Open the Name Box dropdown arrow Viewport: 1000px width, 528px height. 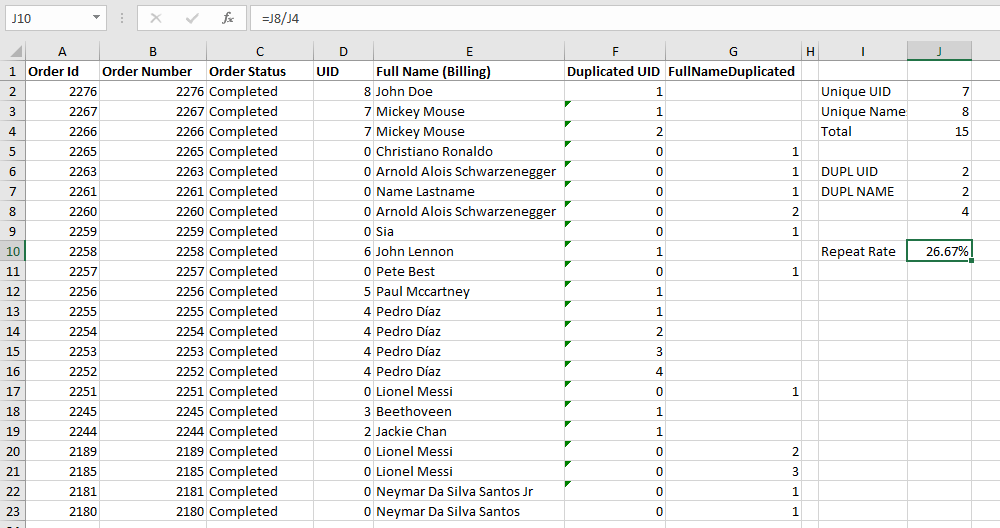96,18
